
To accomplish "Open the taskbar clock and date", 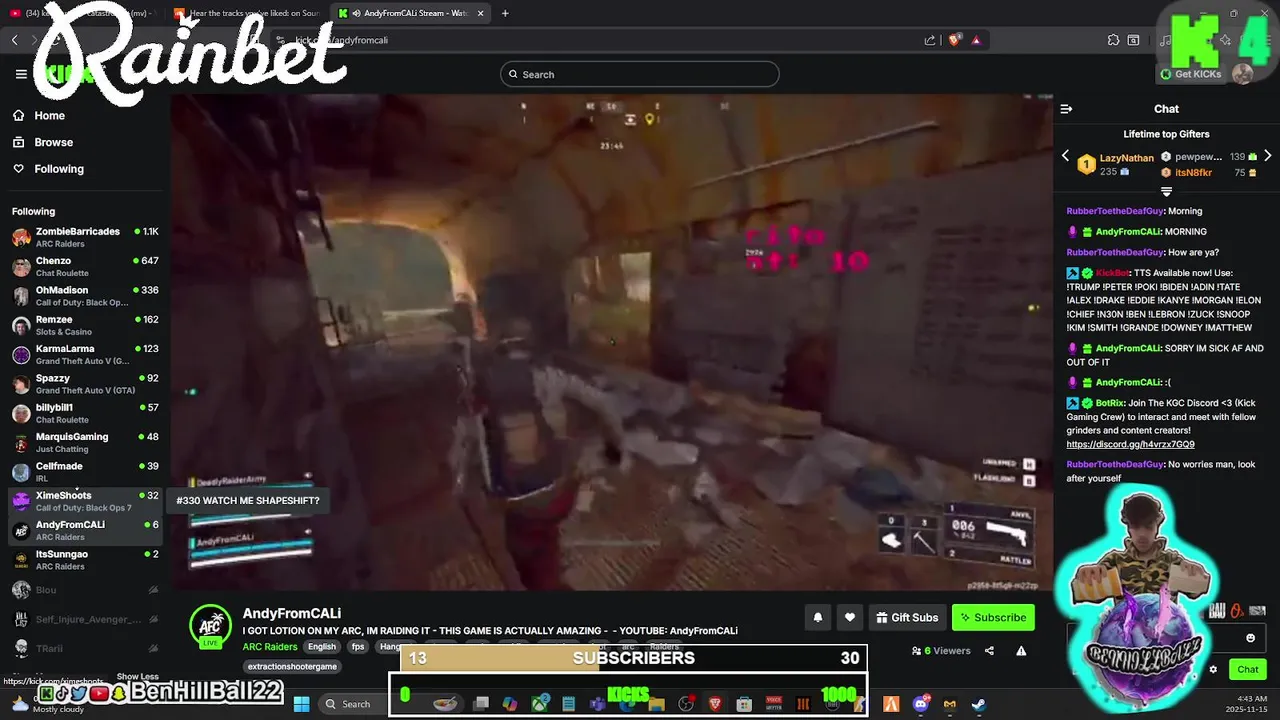I will (x=1249, y=704).
